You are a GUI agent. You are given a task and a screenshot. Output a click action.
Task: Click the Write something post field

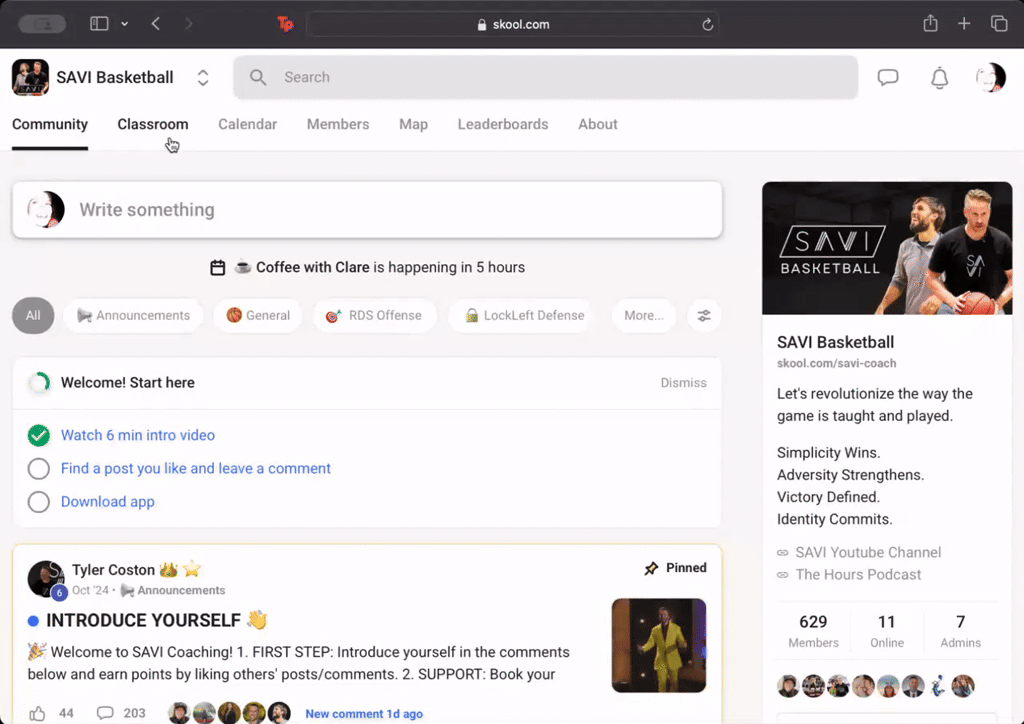[400, 210]
